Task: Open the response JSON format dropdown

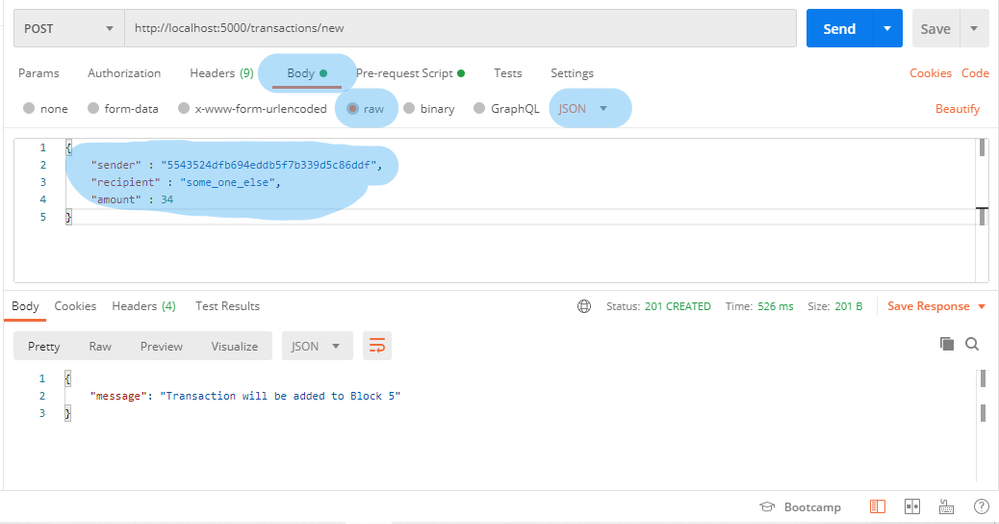Action: point(317,346)
